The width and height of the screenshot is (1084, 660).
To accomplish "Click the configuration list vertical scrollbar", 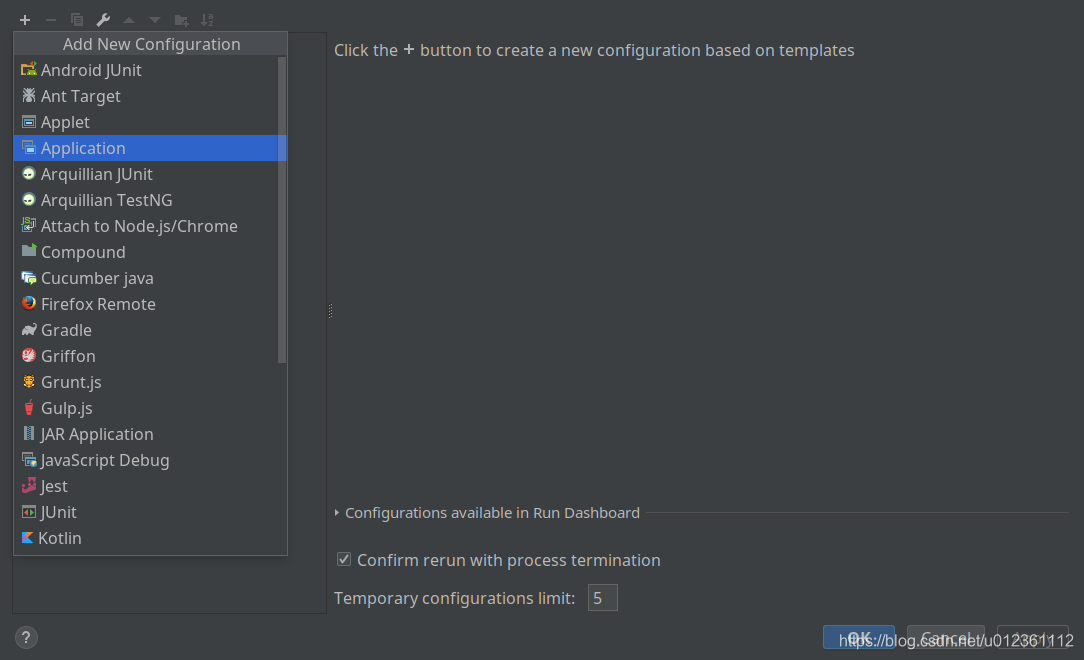I will [281, 210].
